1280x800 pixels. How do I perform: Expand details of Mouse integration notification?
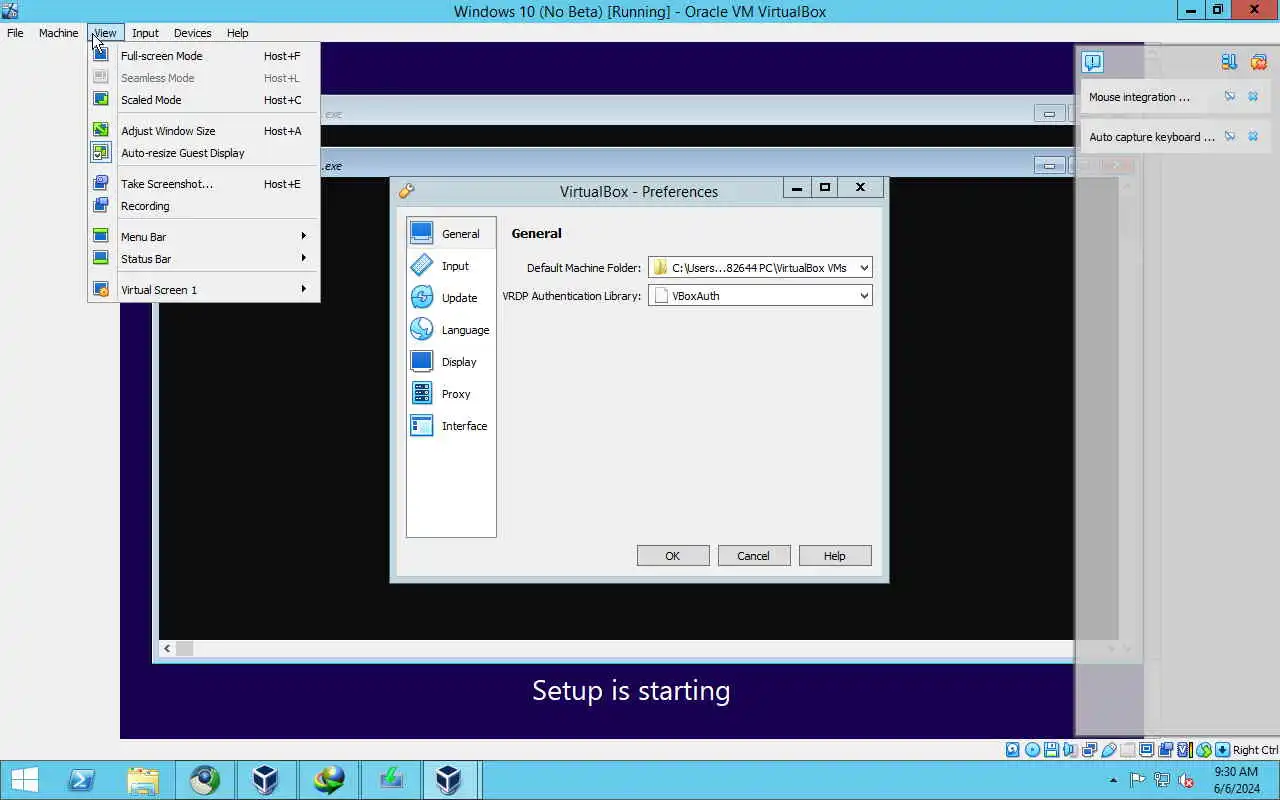pos(1230,97)
